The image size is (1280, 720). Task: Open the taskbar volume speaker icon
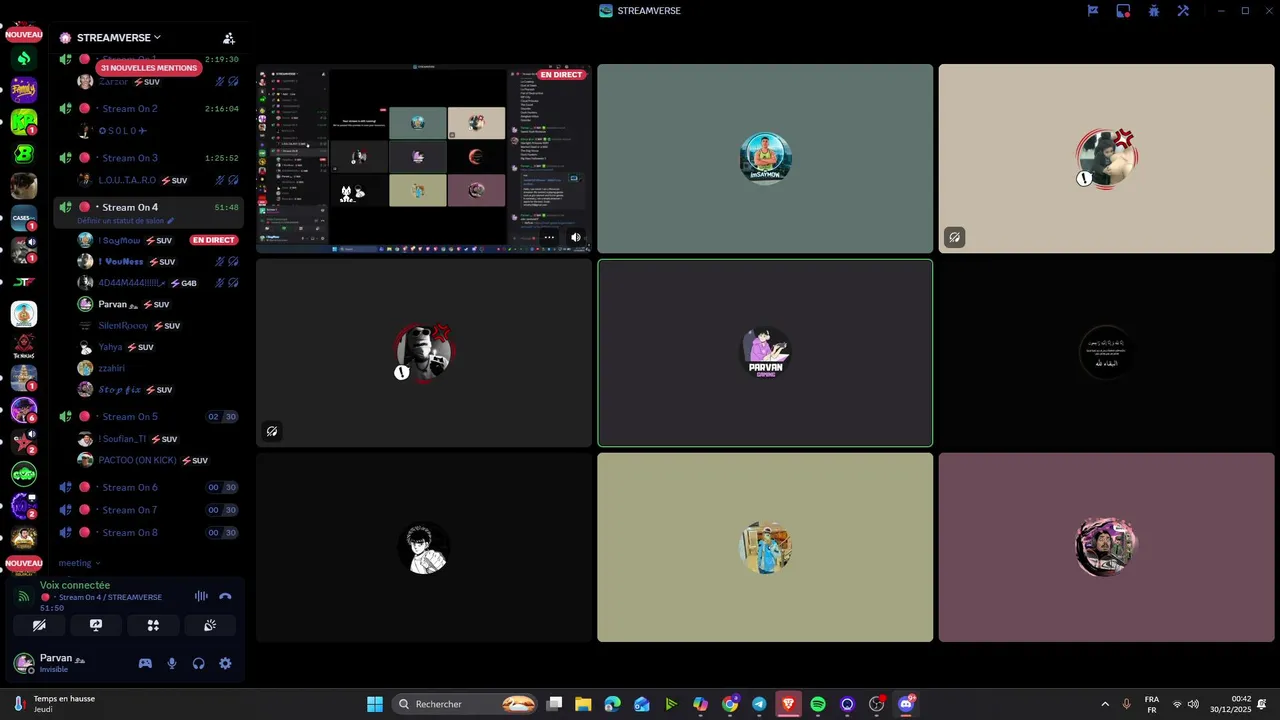point(1193,704)
